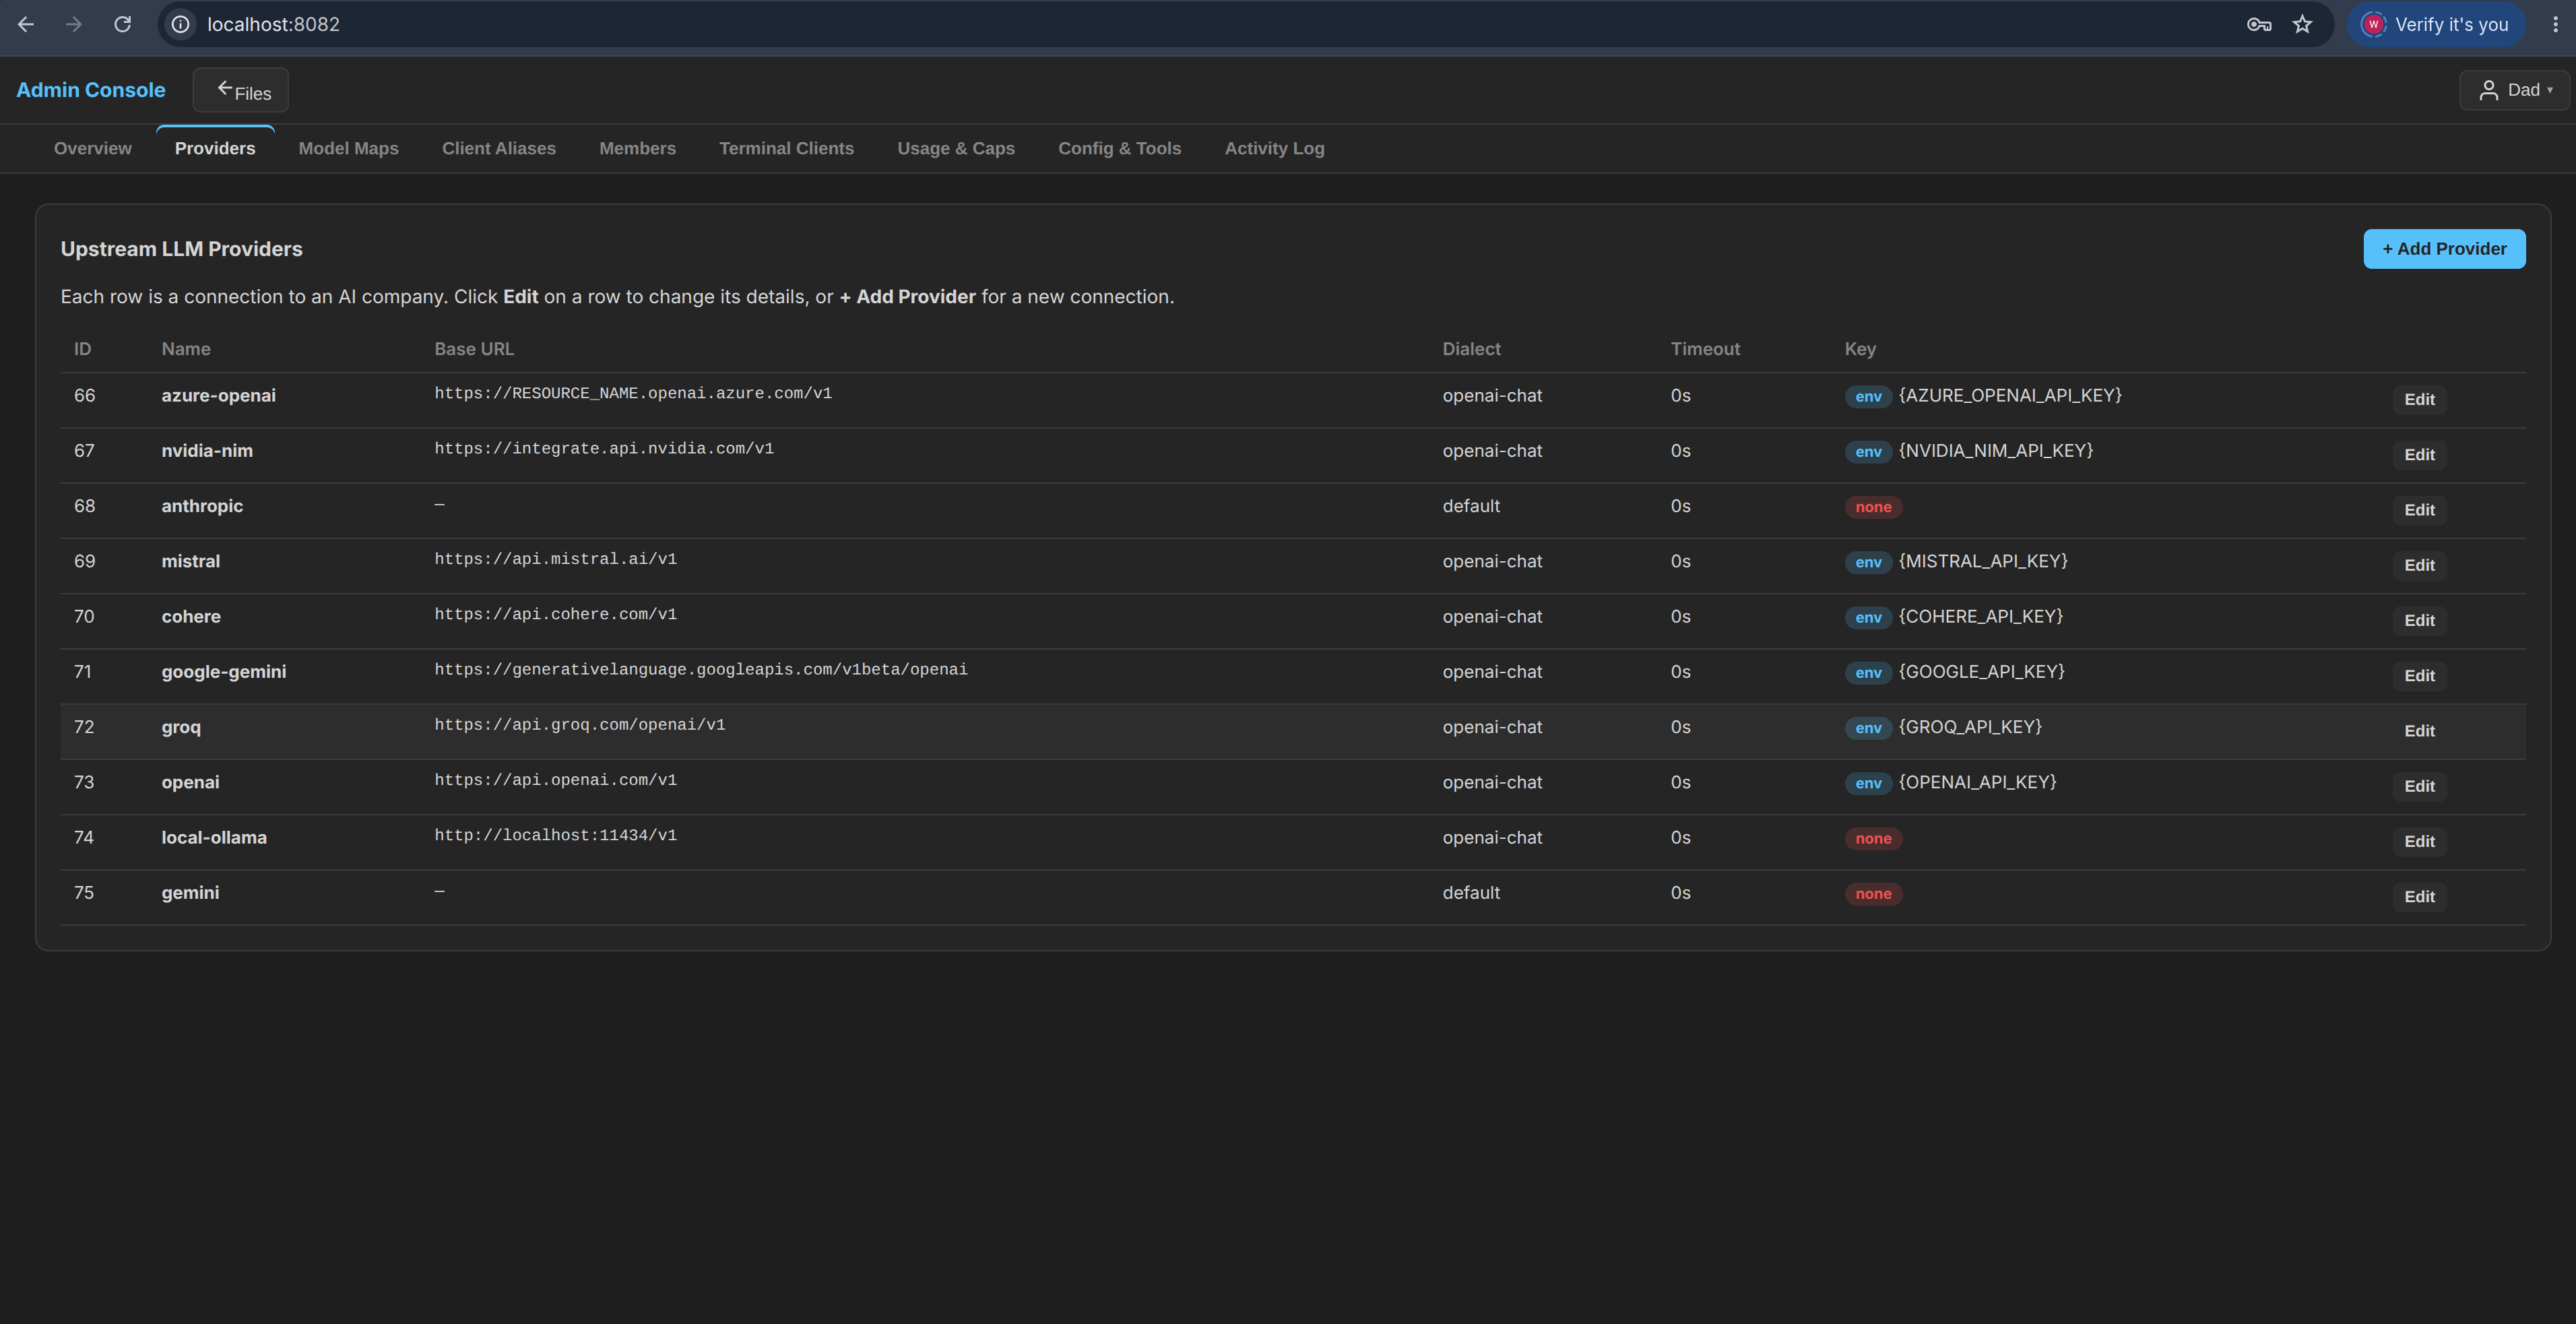
Task: Edit the mistral provider row
Action: (x=2419, y=565)
